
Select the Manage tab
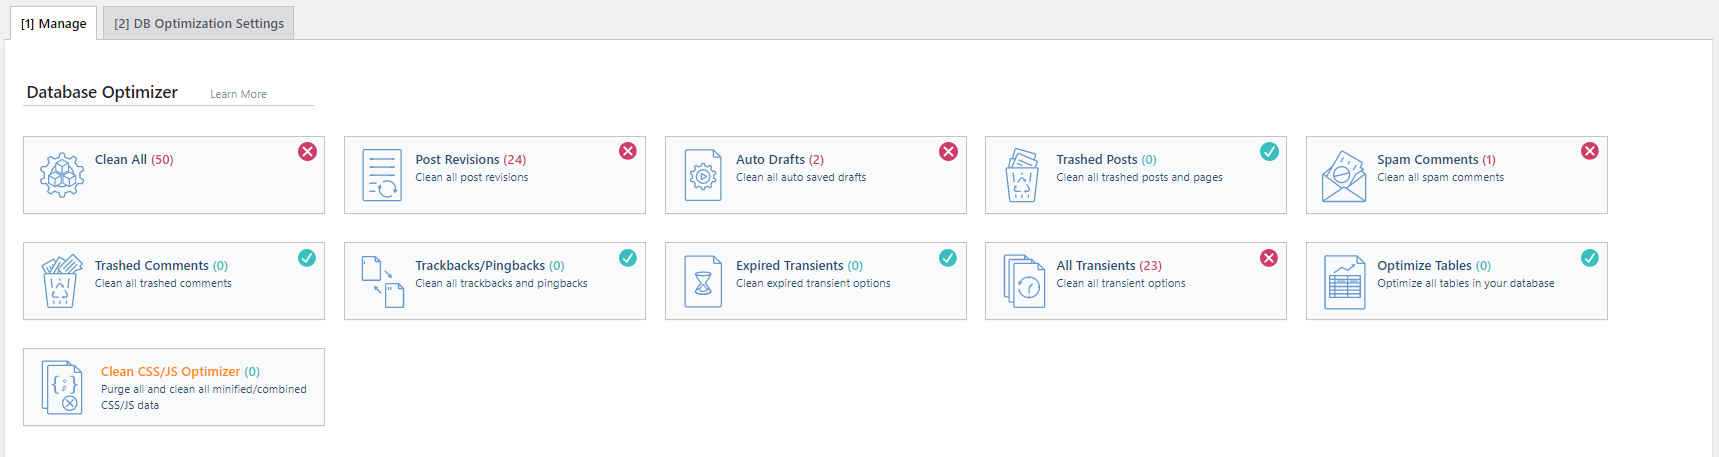(53, 23)
